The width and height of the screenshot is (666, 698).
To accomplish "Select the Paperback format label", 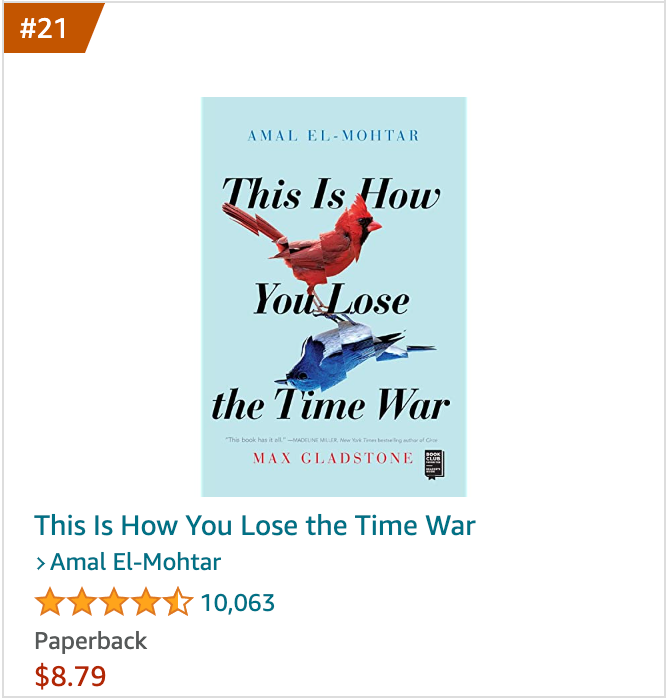I will coord(91,641).
